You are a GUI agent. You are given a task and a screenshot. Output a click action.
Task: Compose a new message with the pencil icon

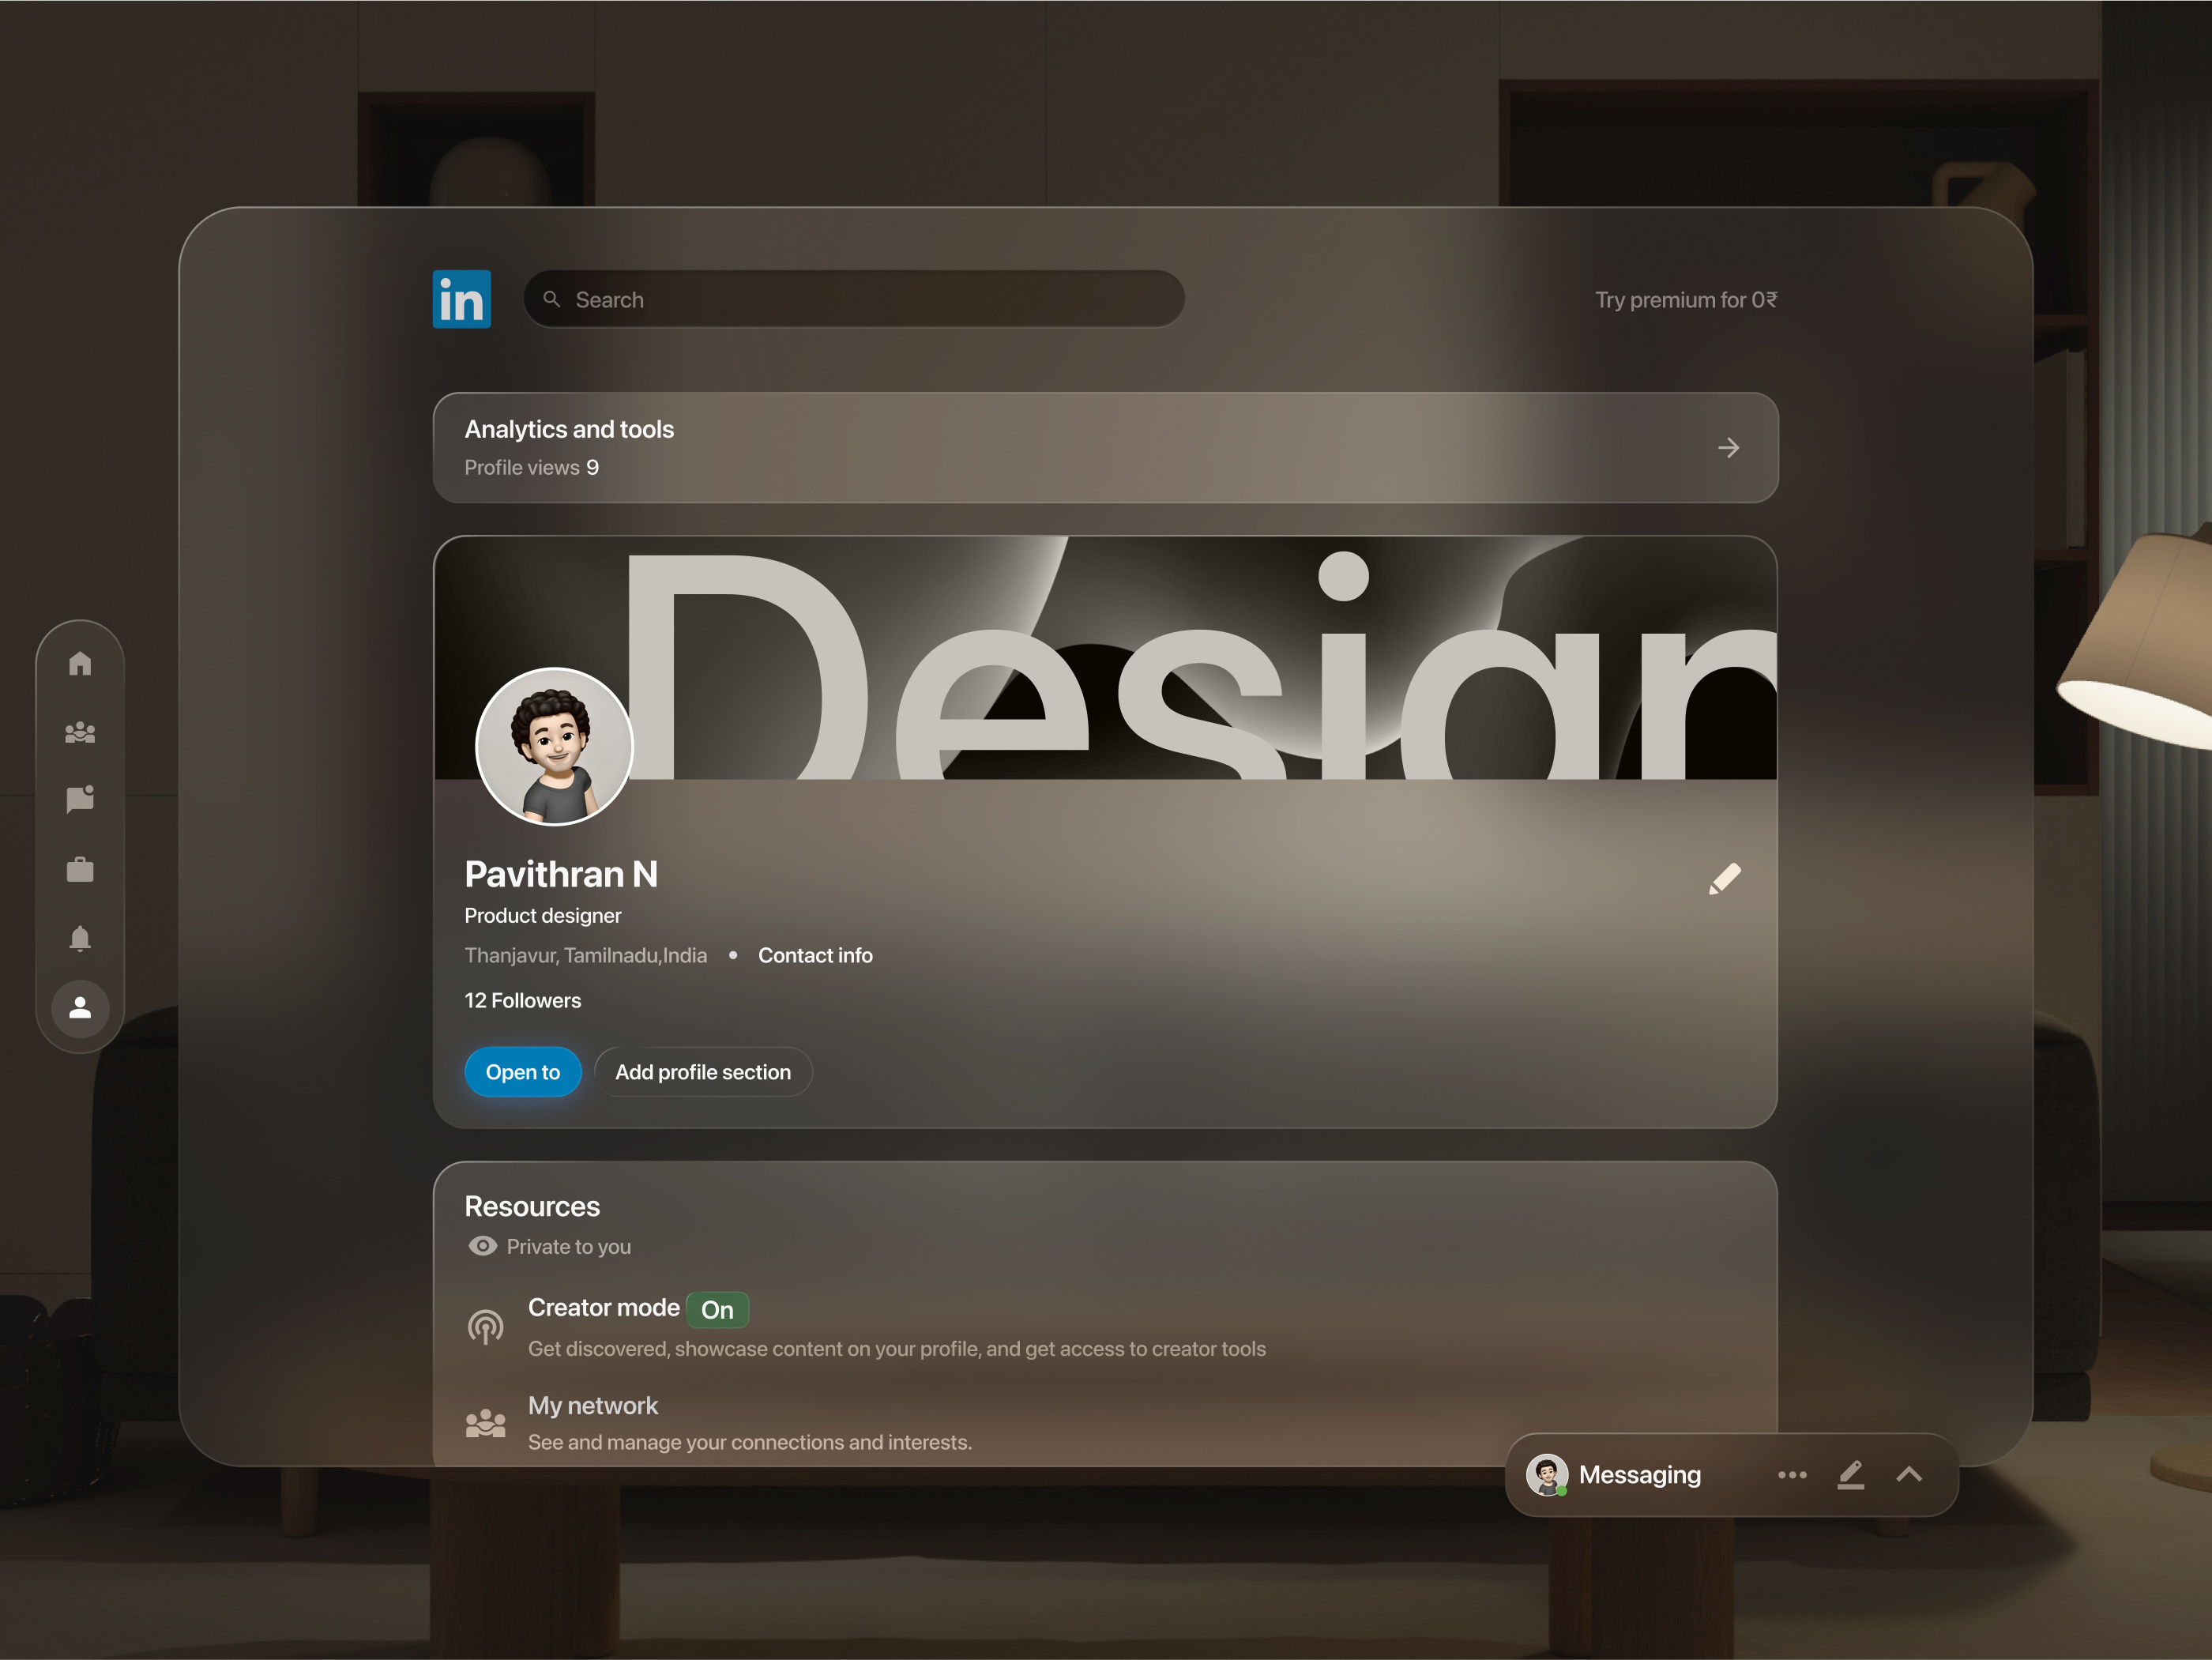tap(1850, 1474)
